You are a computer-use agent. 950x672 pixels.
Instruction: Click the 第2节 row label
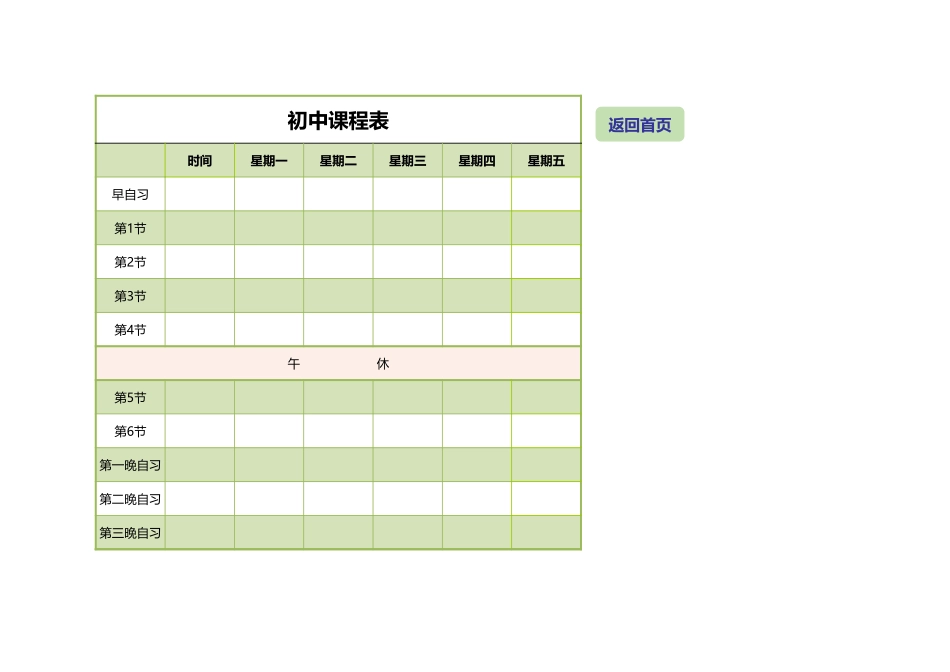coord(130,261)
